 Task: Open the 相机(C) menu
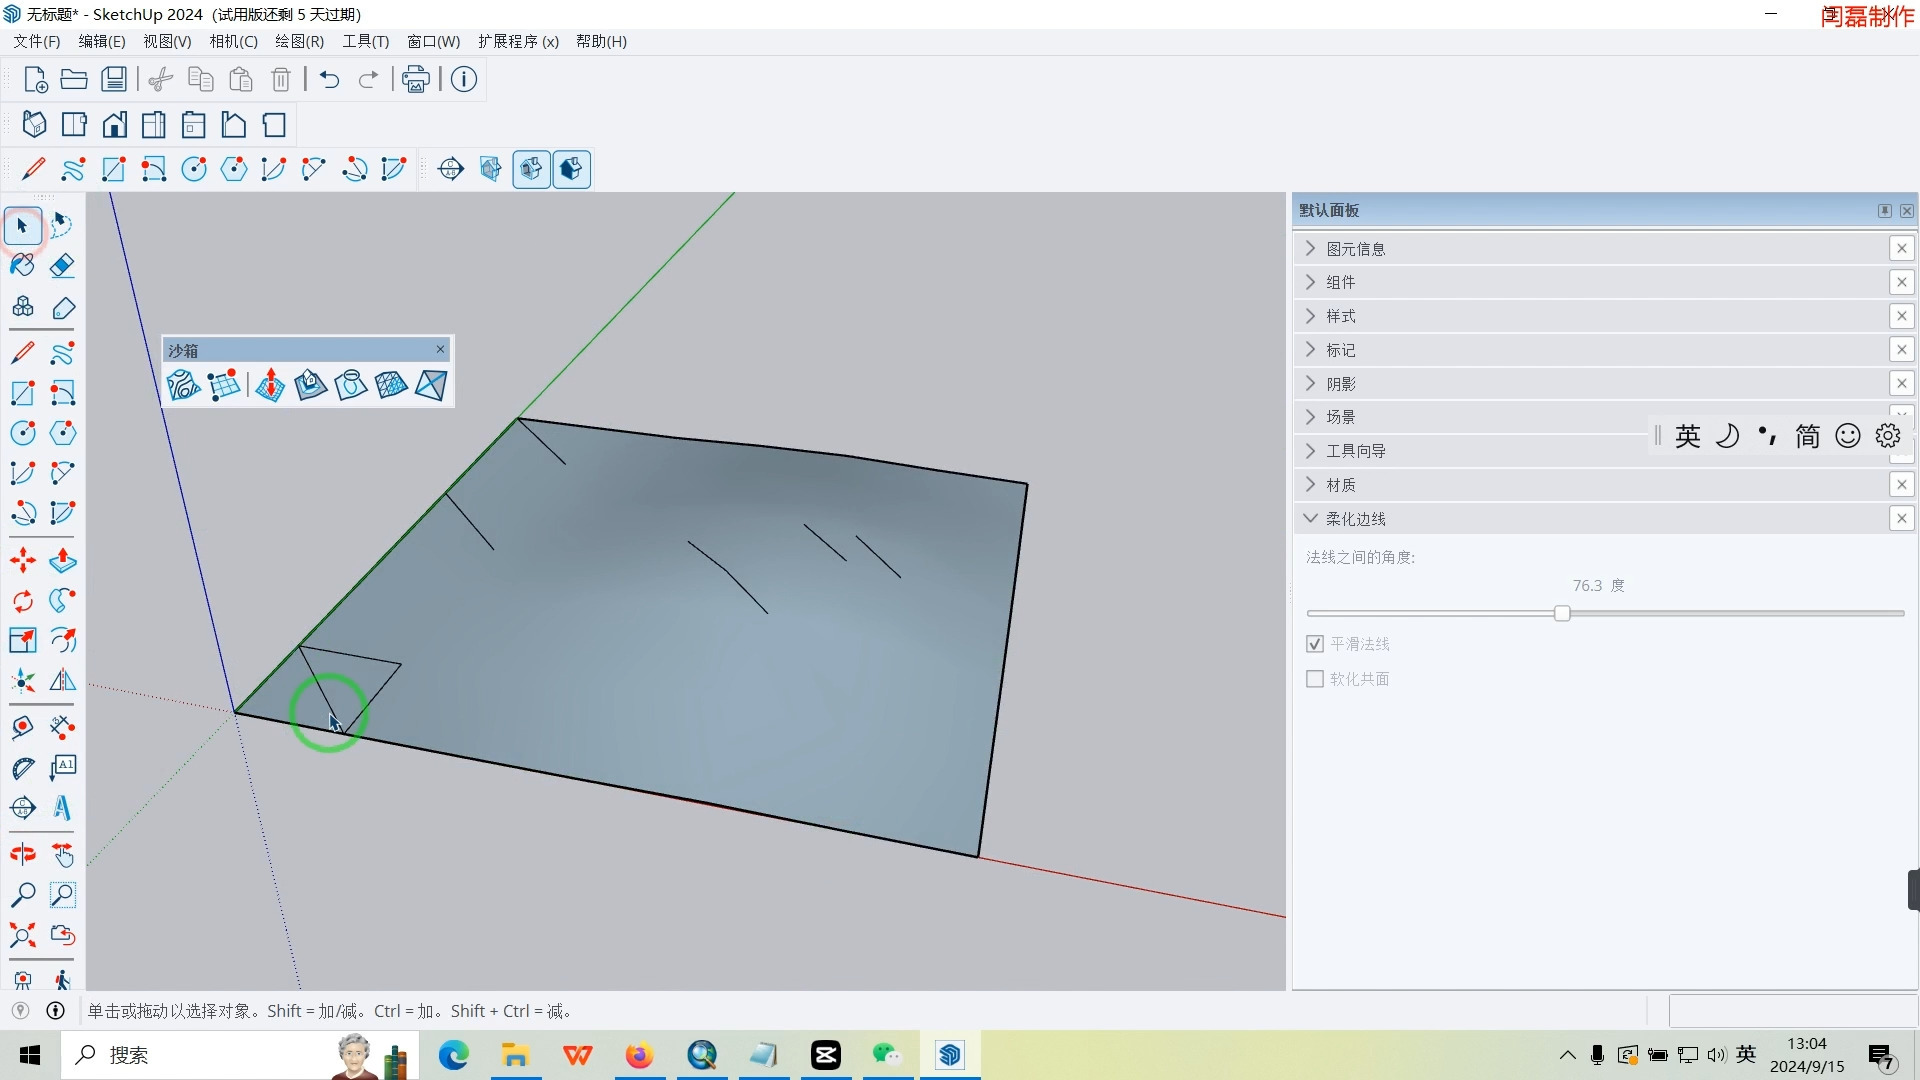233,41
